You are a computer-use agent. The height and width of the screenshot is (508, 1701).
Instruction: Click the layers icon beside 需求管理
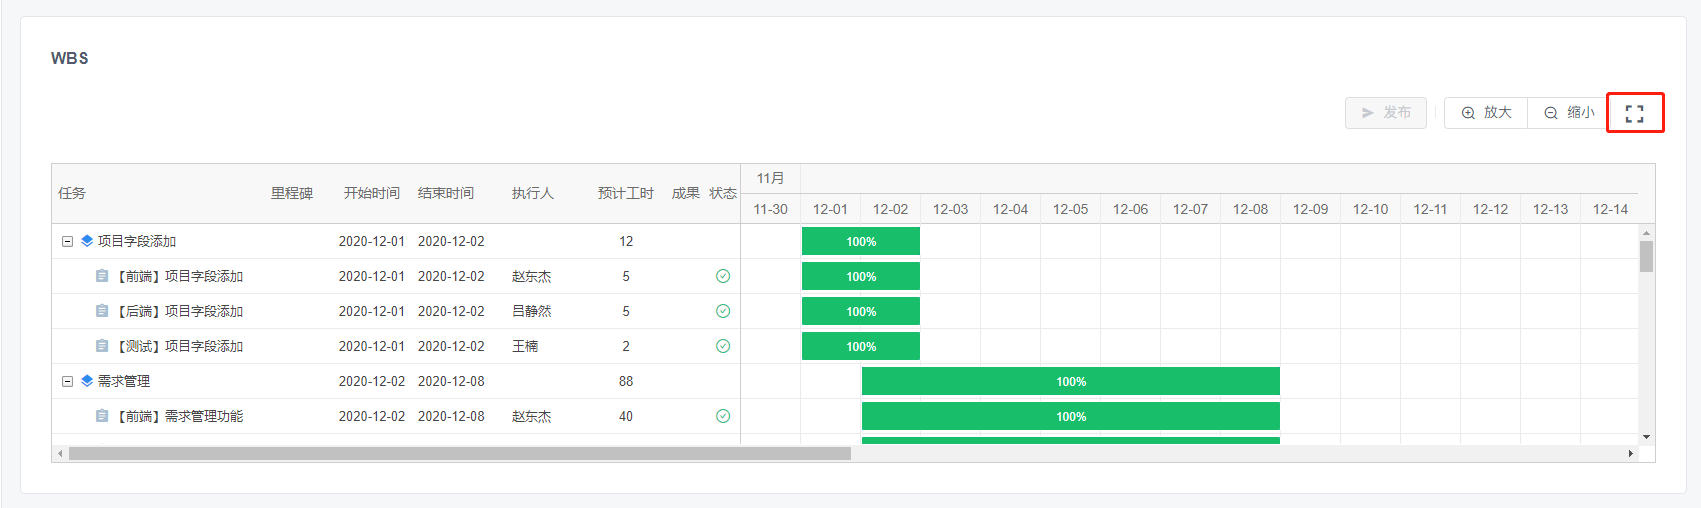pyautogui.click(x=87, y=381)
